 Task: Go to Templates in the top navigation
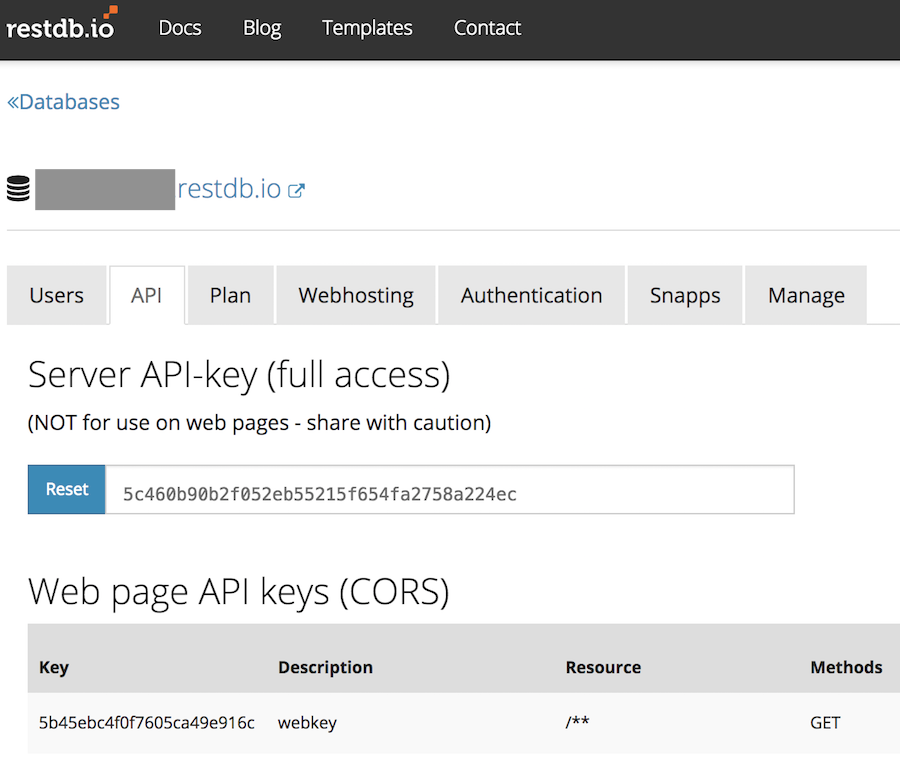(367, 28)
